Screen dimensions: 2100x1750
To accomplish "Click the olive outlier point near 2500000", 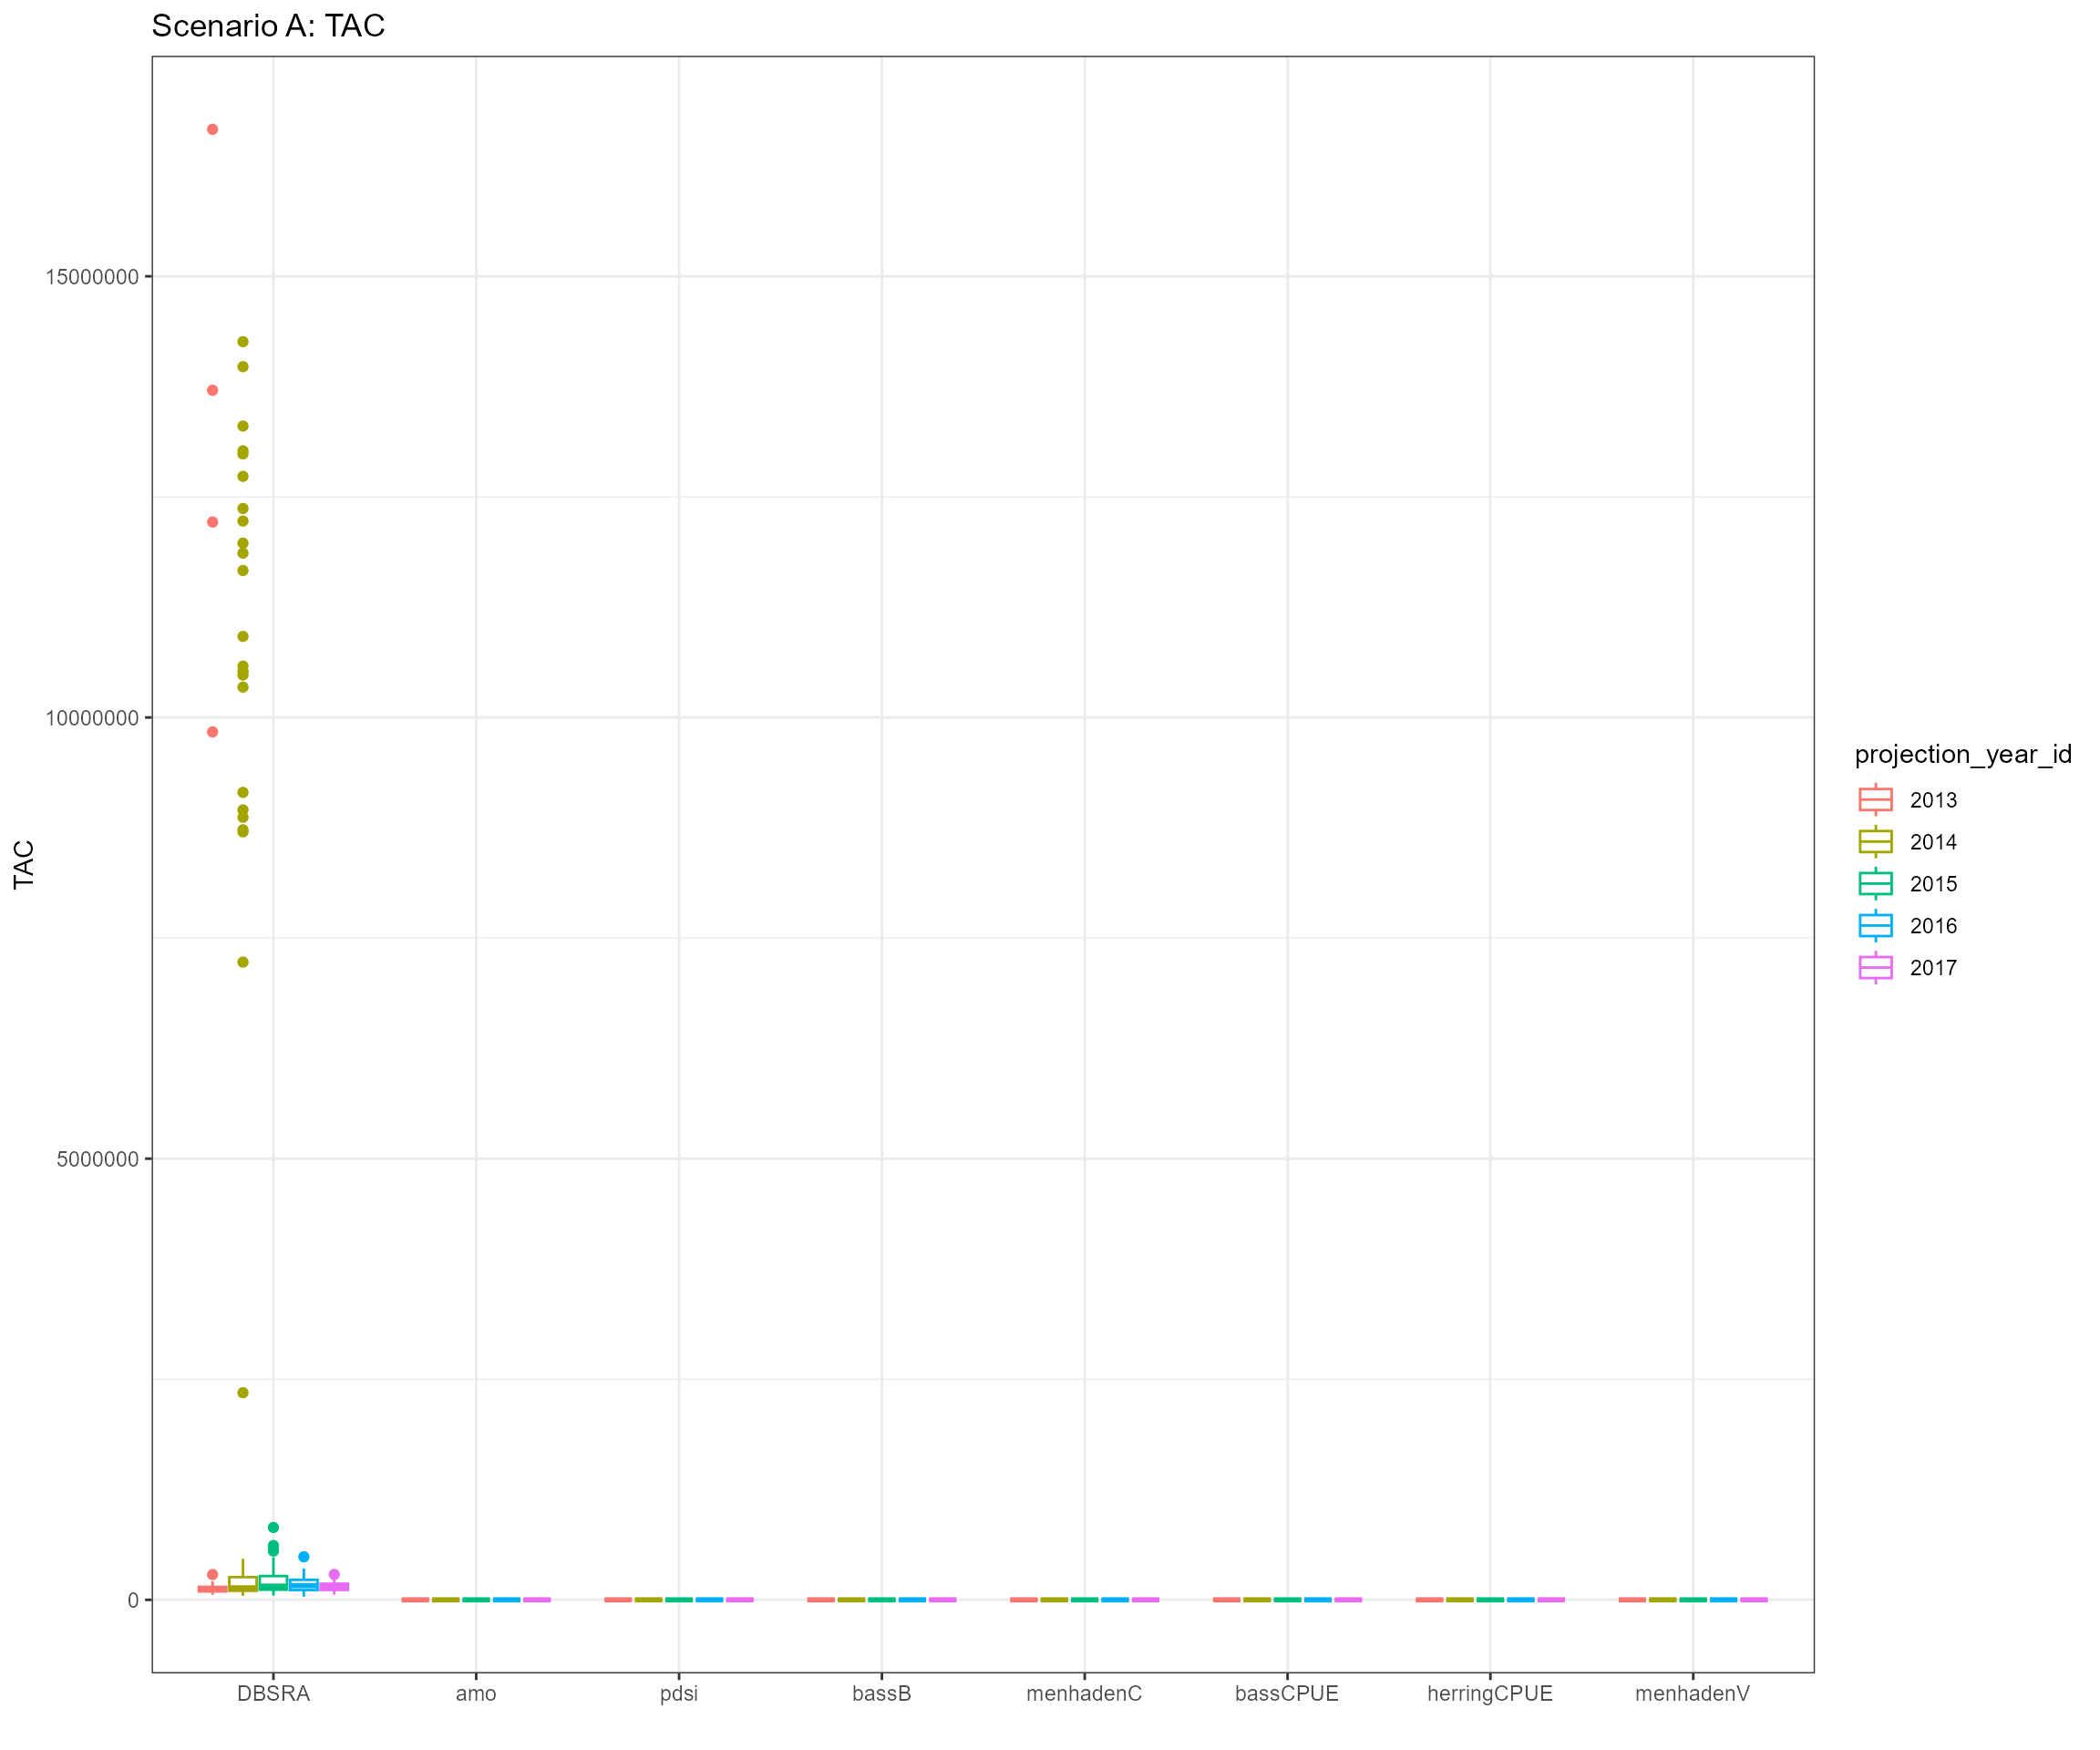I will click(x=243, y=1393).
